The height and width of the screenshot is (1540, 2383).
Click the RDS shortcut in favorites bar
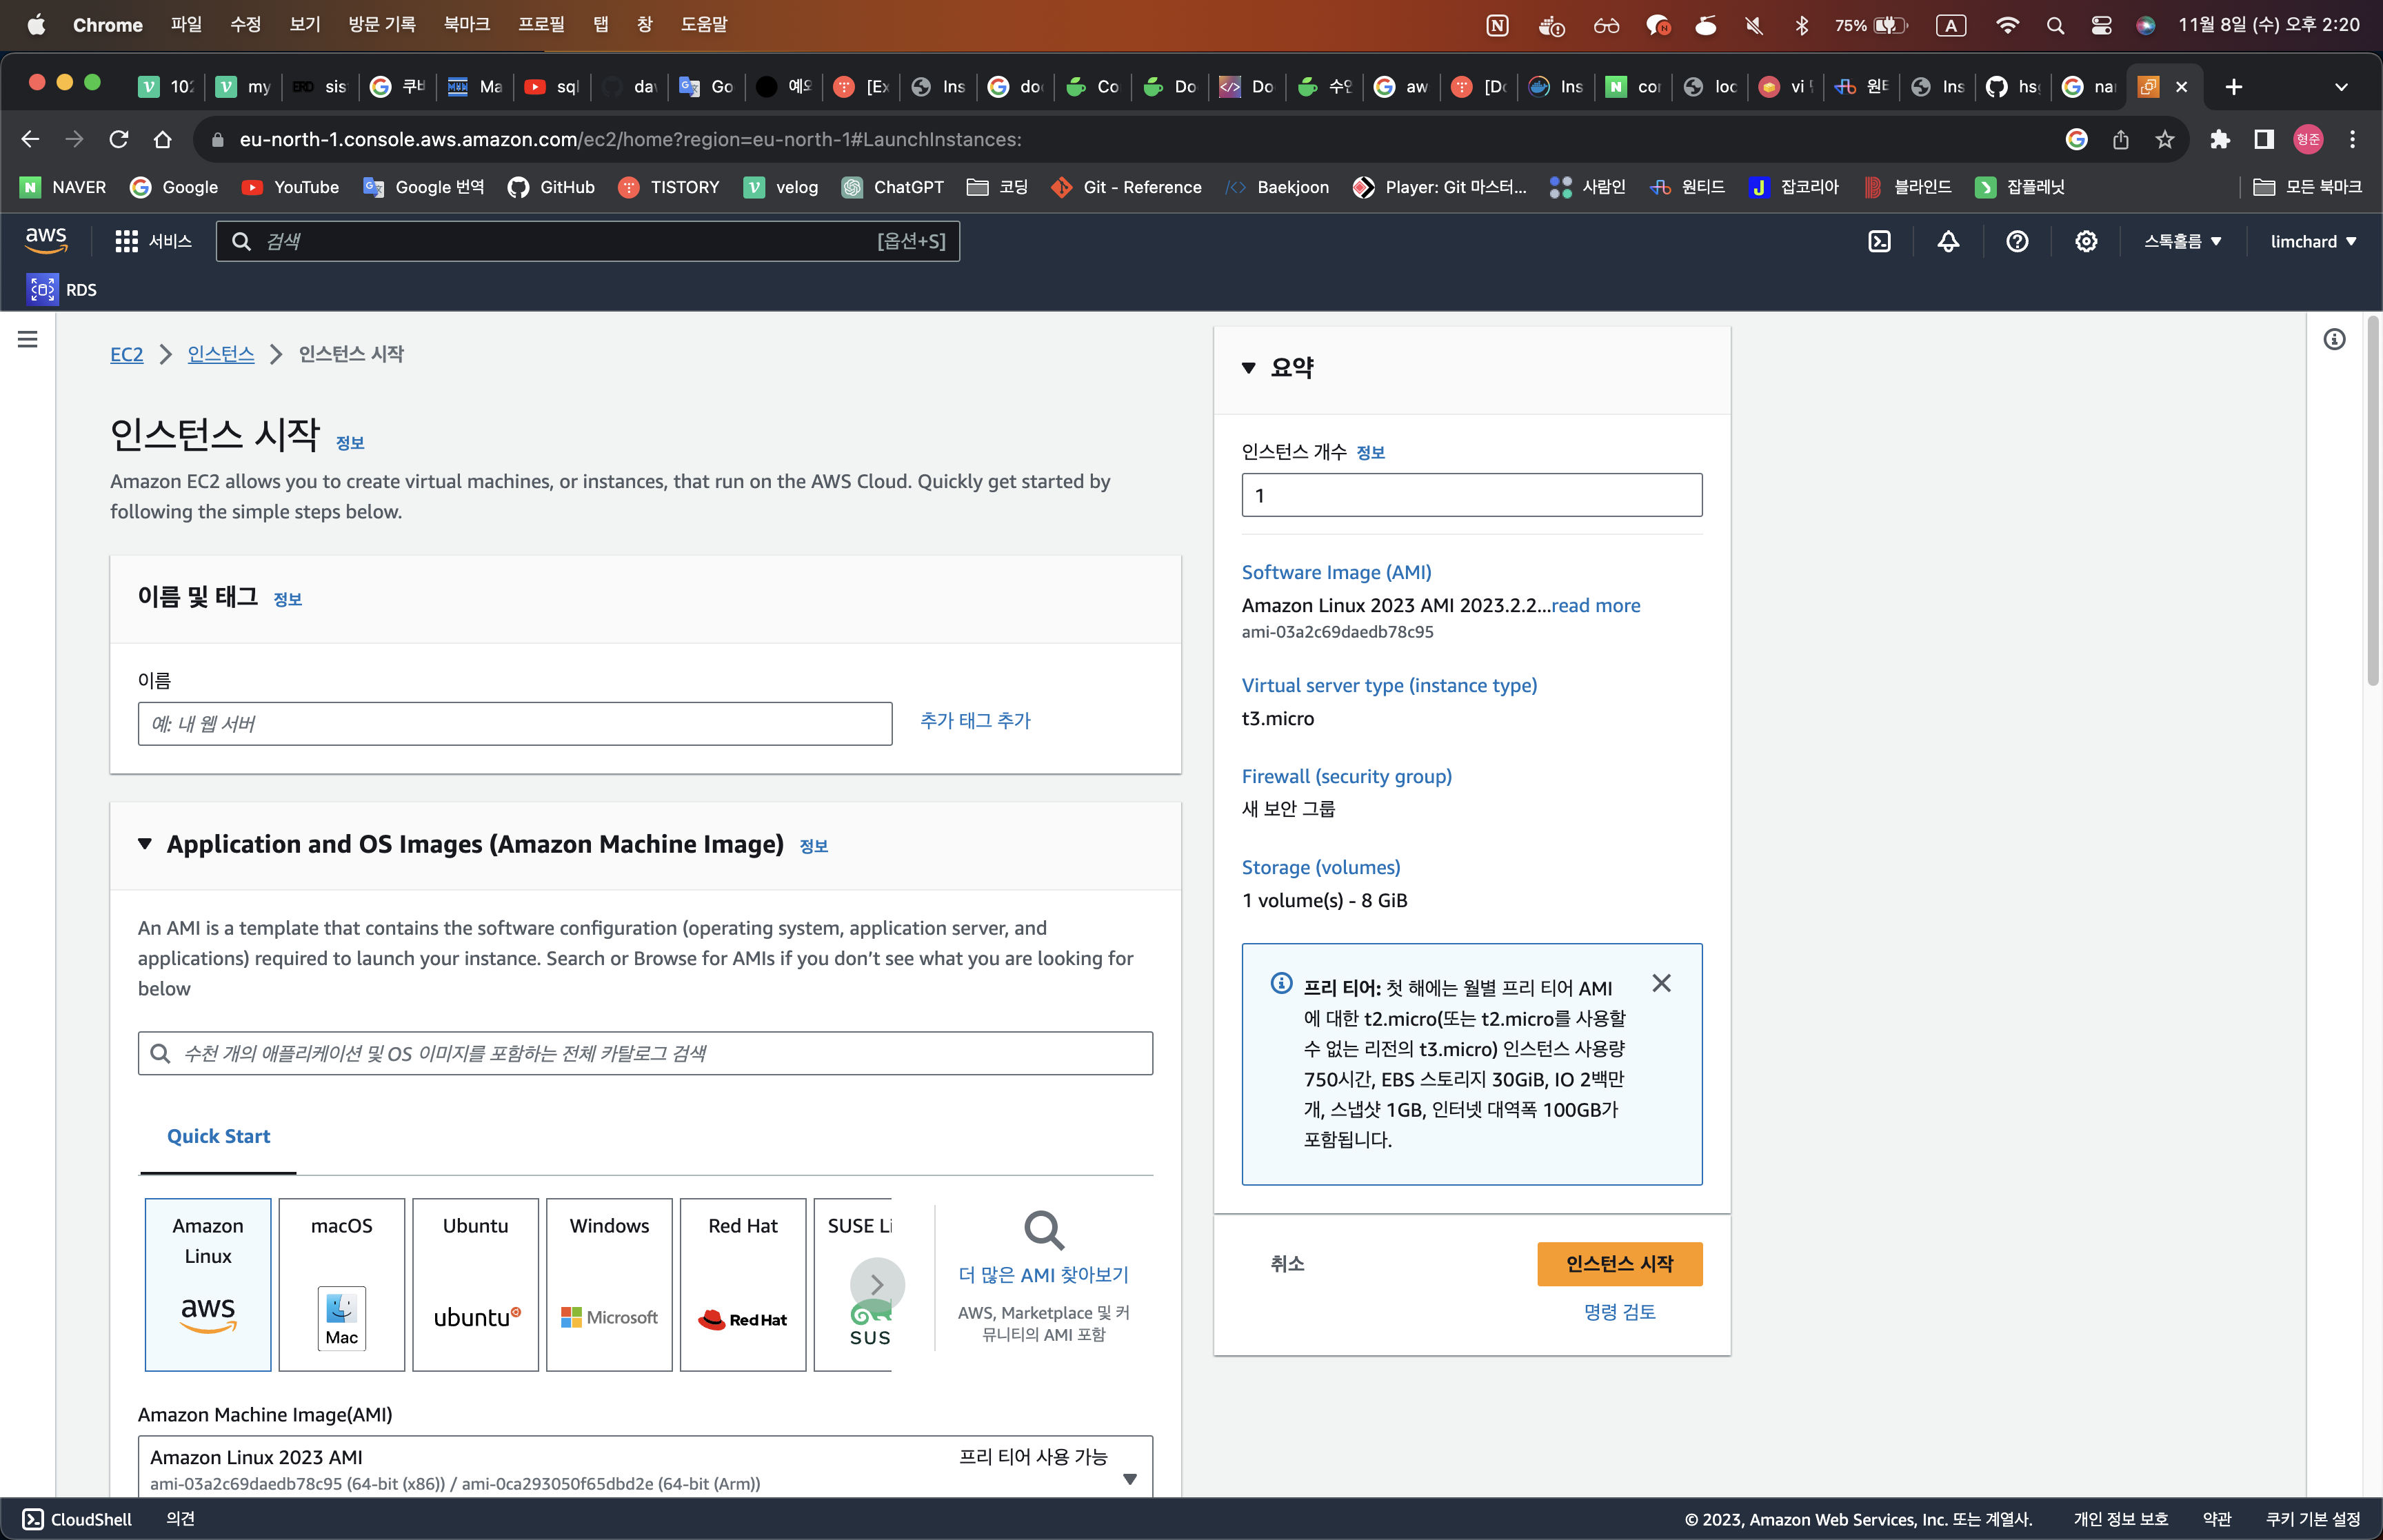pos(63,290)
